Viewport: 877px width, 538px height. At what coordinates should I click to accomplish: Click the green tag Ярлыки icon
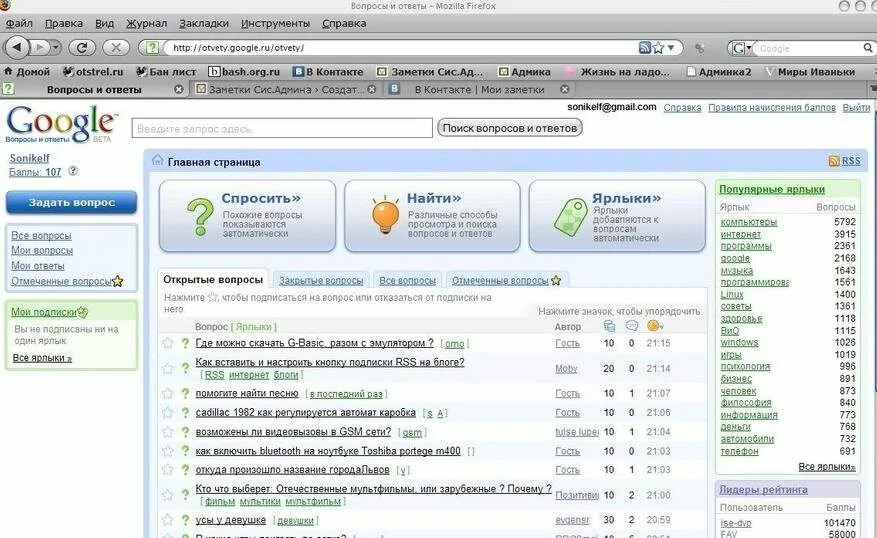click(570, 217)
